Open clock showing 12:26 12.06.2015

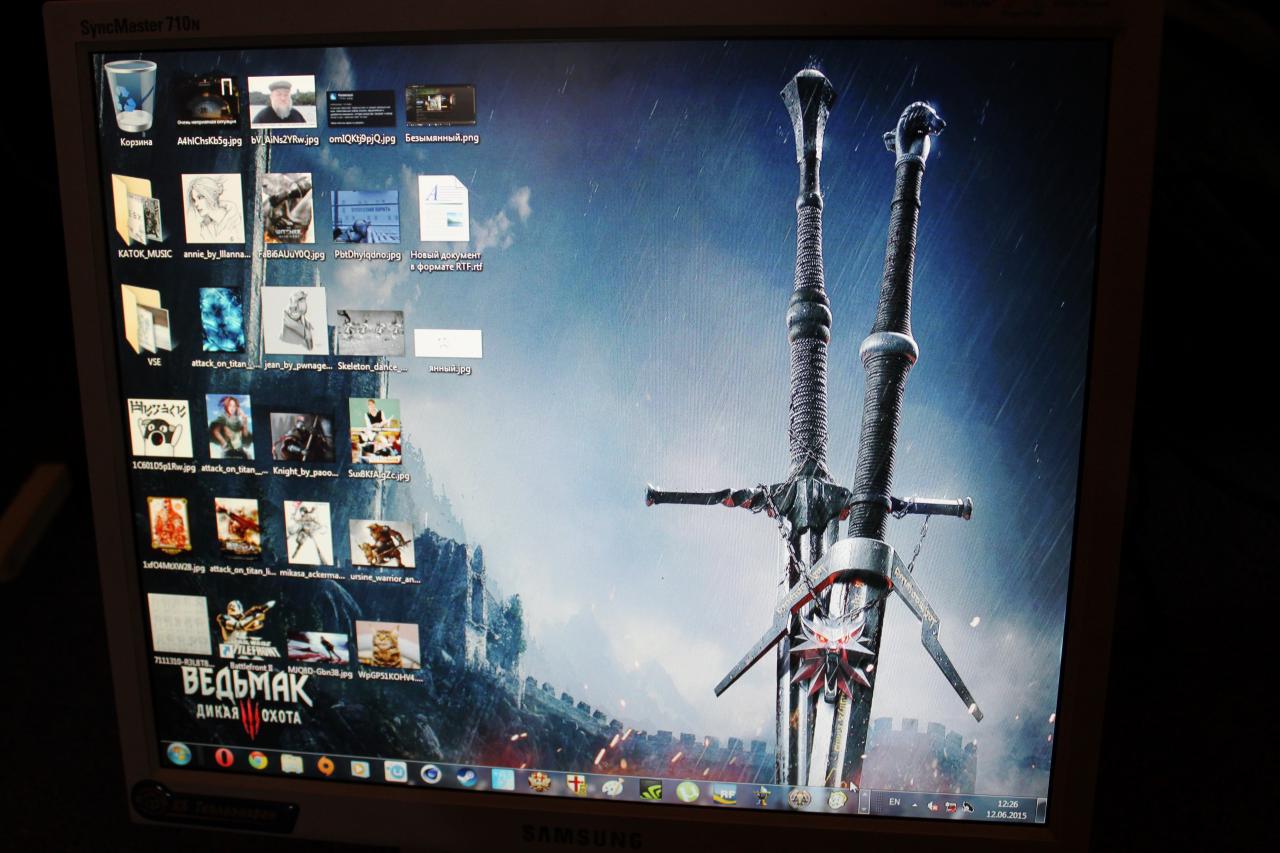tap(1008, 809)
